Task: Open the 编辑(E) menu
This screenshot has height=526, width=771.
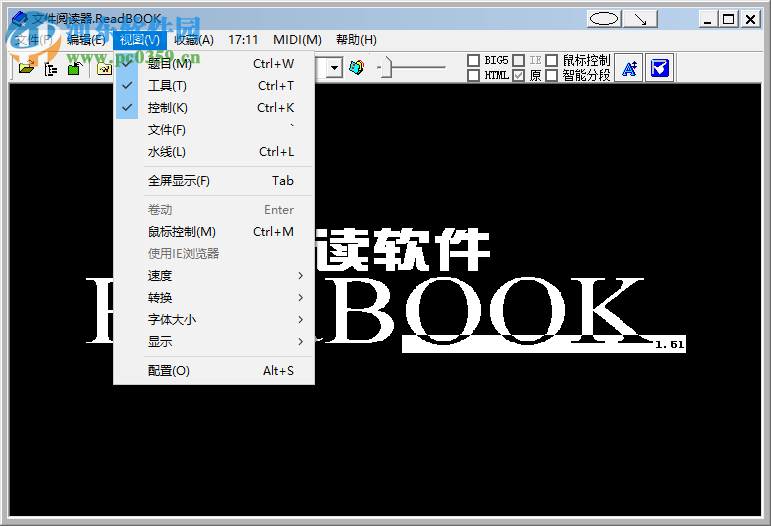Action: pyautogui.click(x=87, y=40)
